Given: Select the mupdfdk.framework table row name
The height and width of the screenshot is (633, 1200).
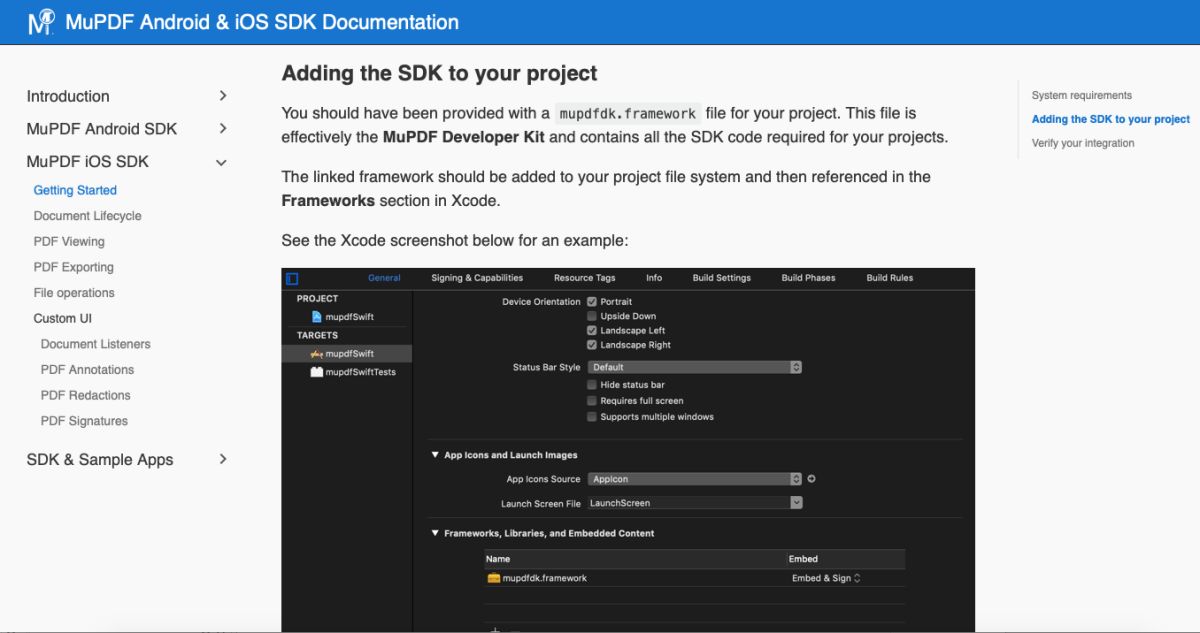Looking at the screenshot, I should (x=545, y=578).
